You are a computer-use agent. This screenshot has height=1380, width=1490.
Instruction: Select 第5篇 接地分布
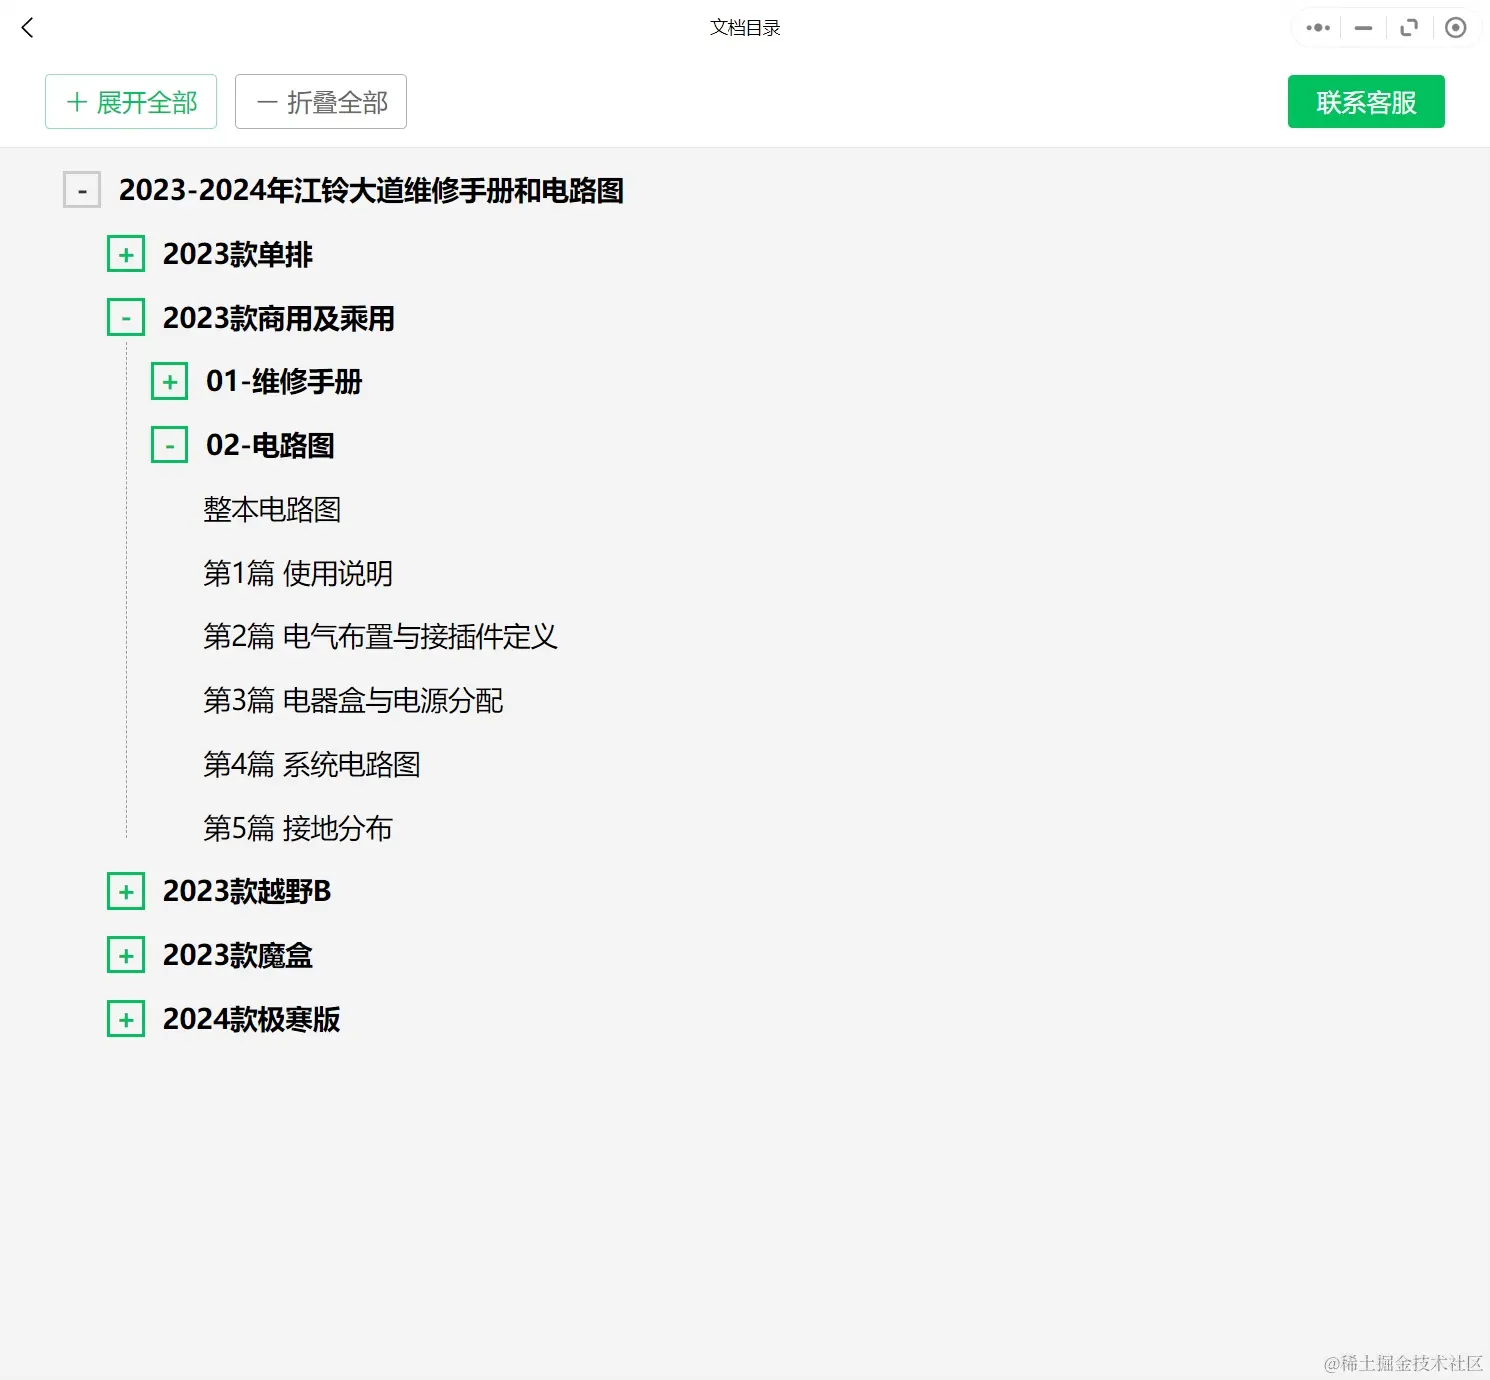coord(297,828)
